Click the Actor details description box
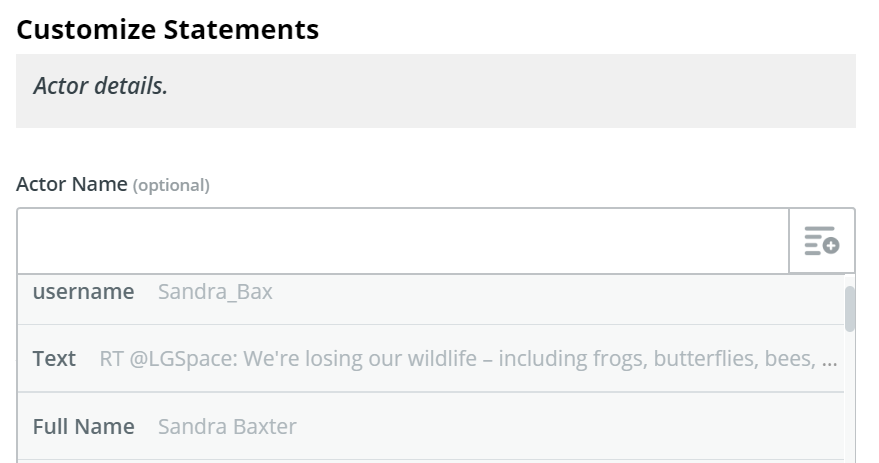879x463 pixels. click(x=436, y=91)
